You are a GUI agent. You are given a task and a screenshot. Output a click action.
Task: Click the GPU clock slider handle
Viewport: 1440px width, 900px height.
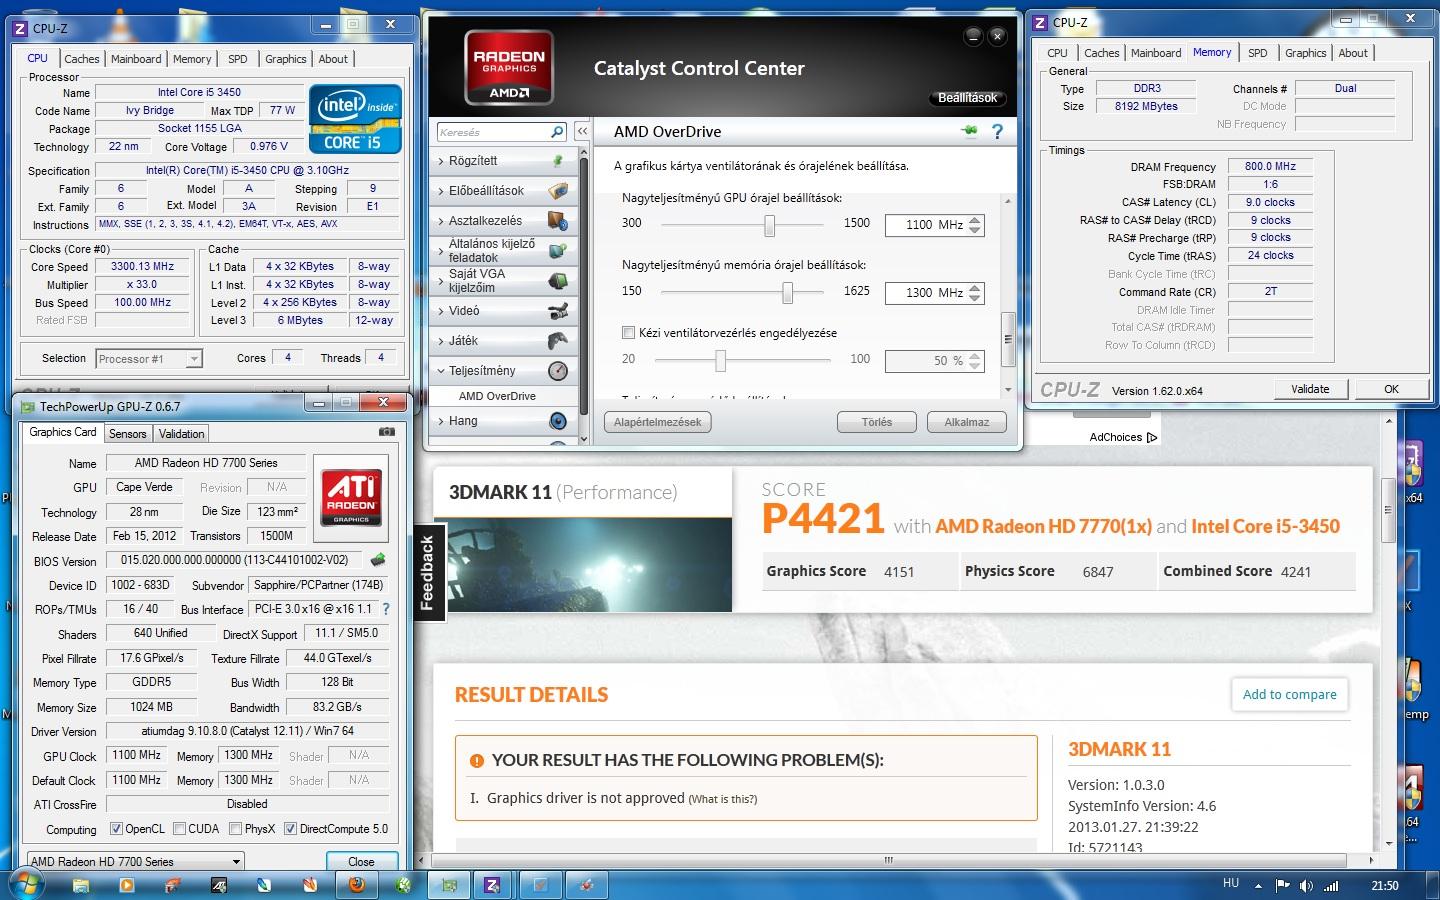[769, 224]
